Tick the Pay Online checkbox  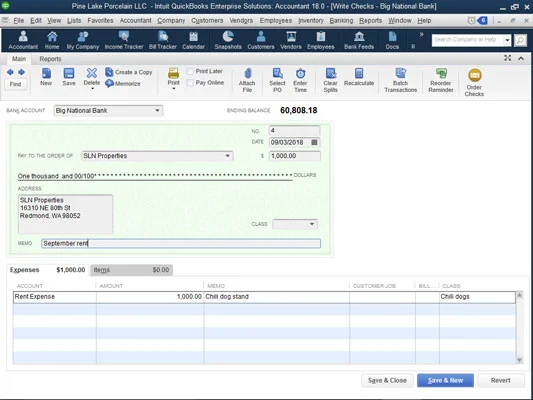click(x=190, y=83)
